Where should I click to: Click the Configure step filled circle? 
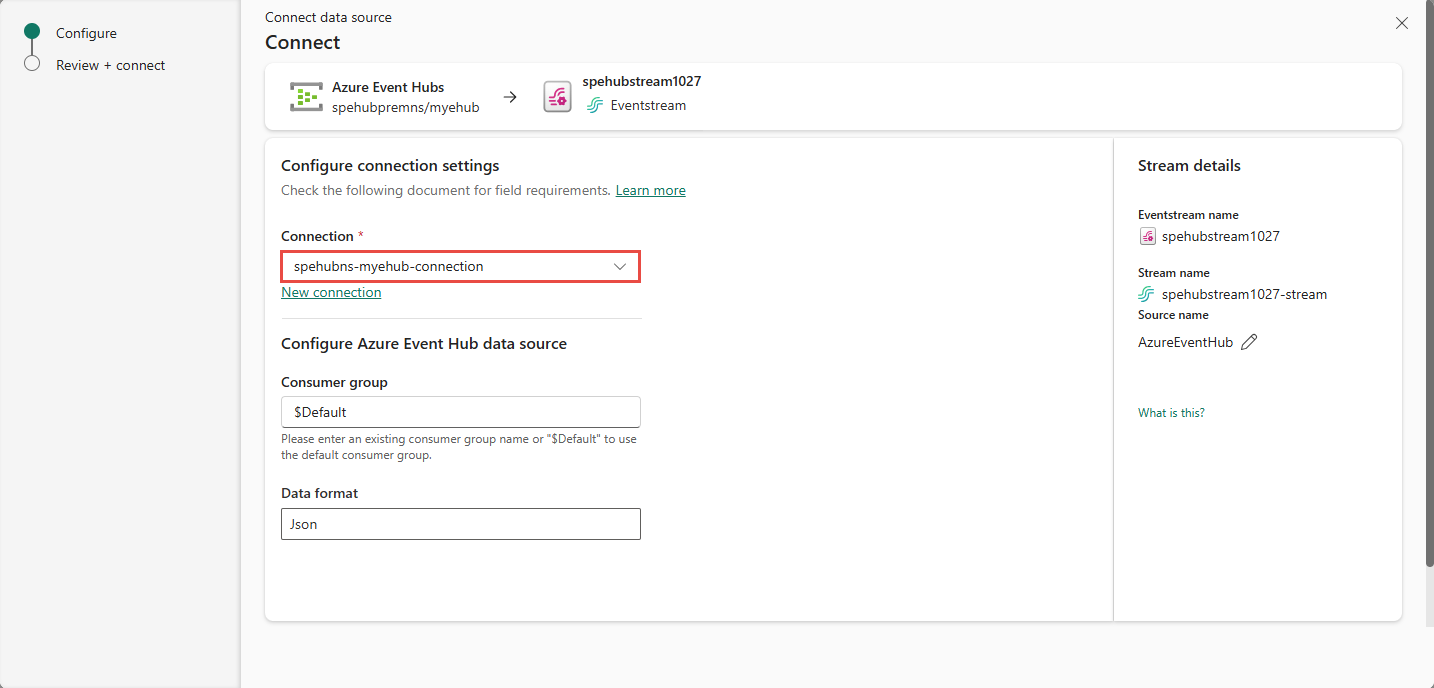(x=32, y=32)
